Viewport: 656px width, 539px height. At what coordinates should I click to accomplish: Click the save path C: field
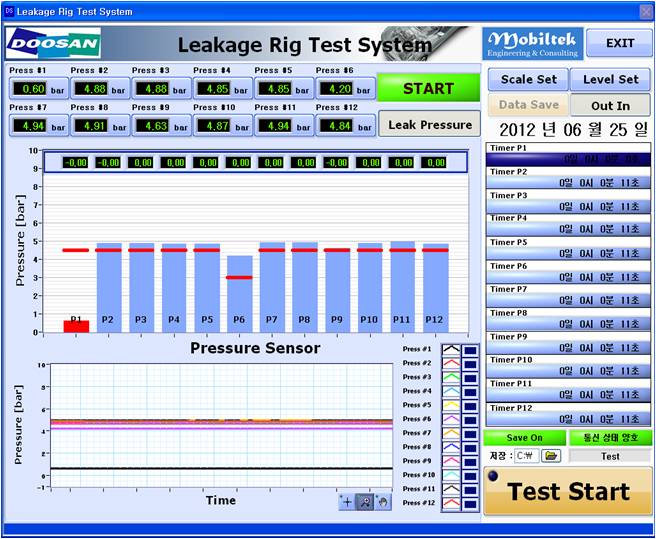click(x=527, y=456)
